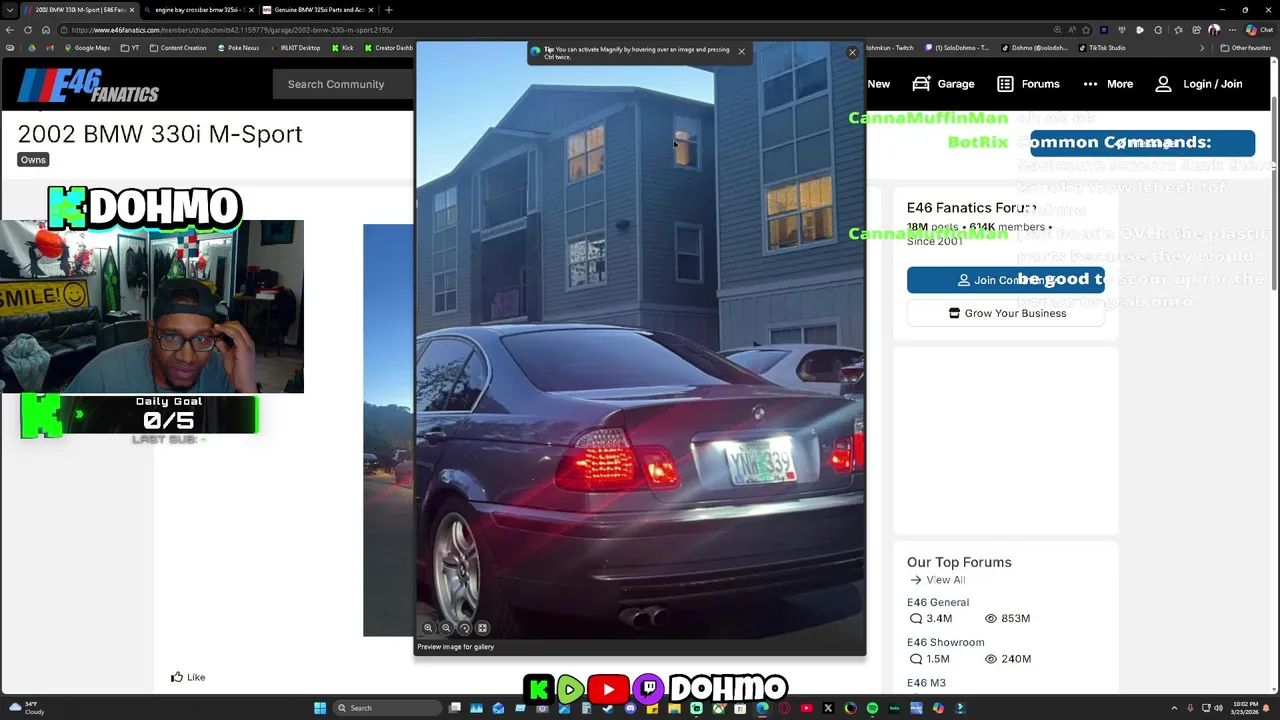Open Google Maps bookmark

point(87,48)
